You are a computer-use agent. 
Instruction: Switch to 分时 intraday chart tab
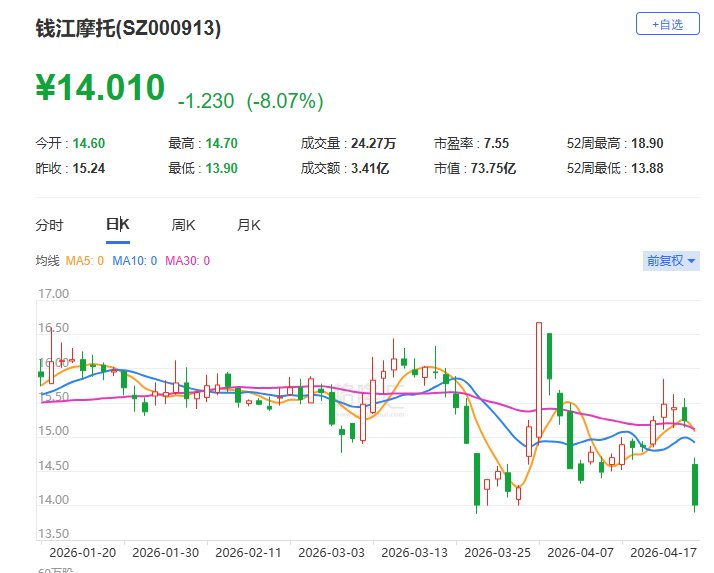[49, 225]
